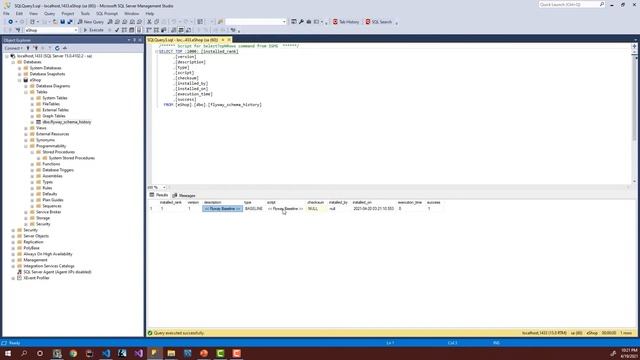Expand the Database Diagrams folder
The image size is (640, 360).
coord(26,86)
